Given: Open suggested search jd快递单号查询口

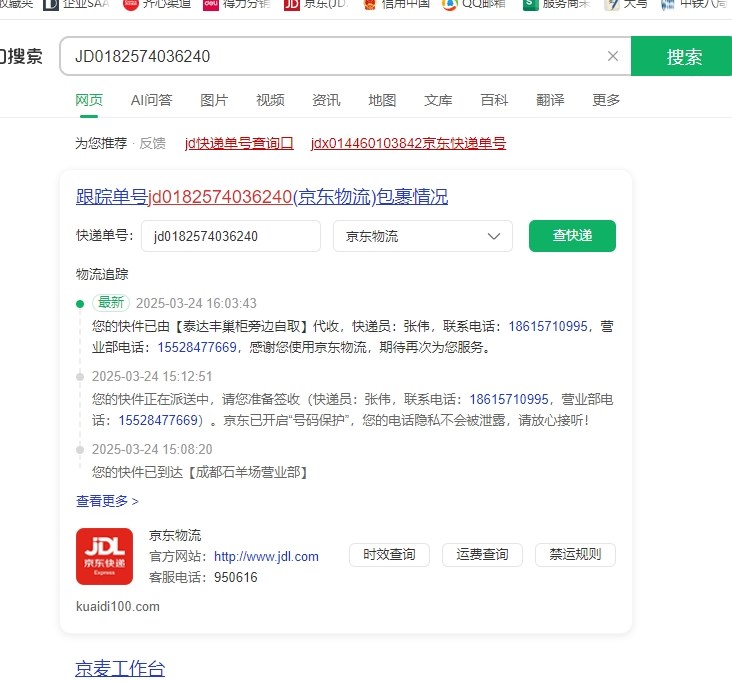Looking at the screenshot, I should coord(239,143).
